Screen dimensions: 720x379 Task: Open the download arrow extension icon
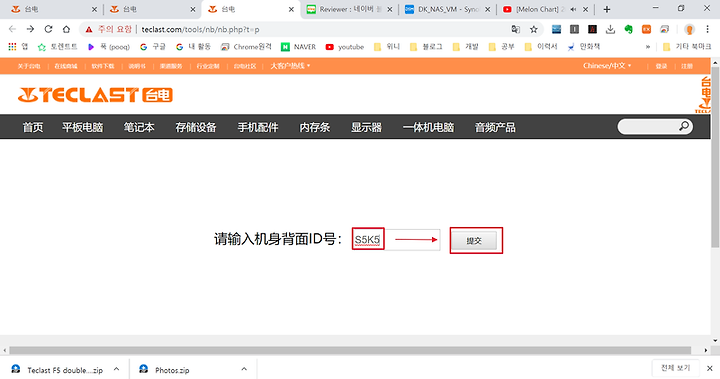(x=610, y=29)
